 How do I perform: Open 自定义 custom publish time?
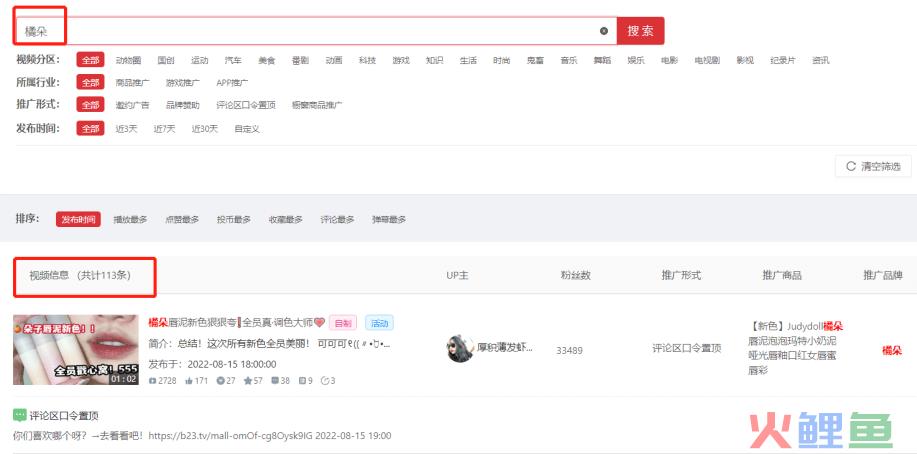coord(247,129)
